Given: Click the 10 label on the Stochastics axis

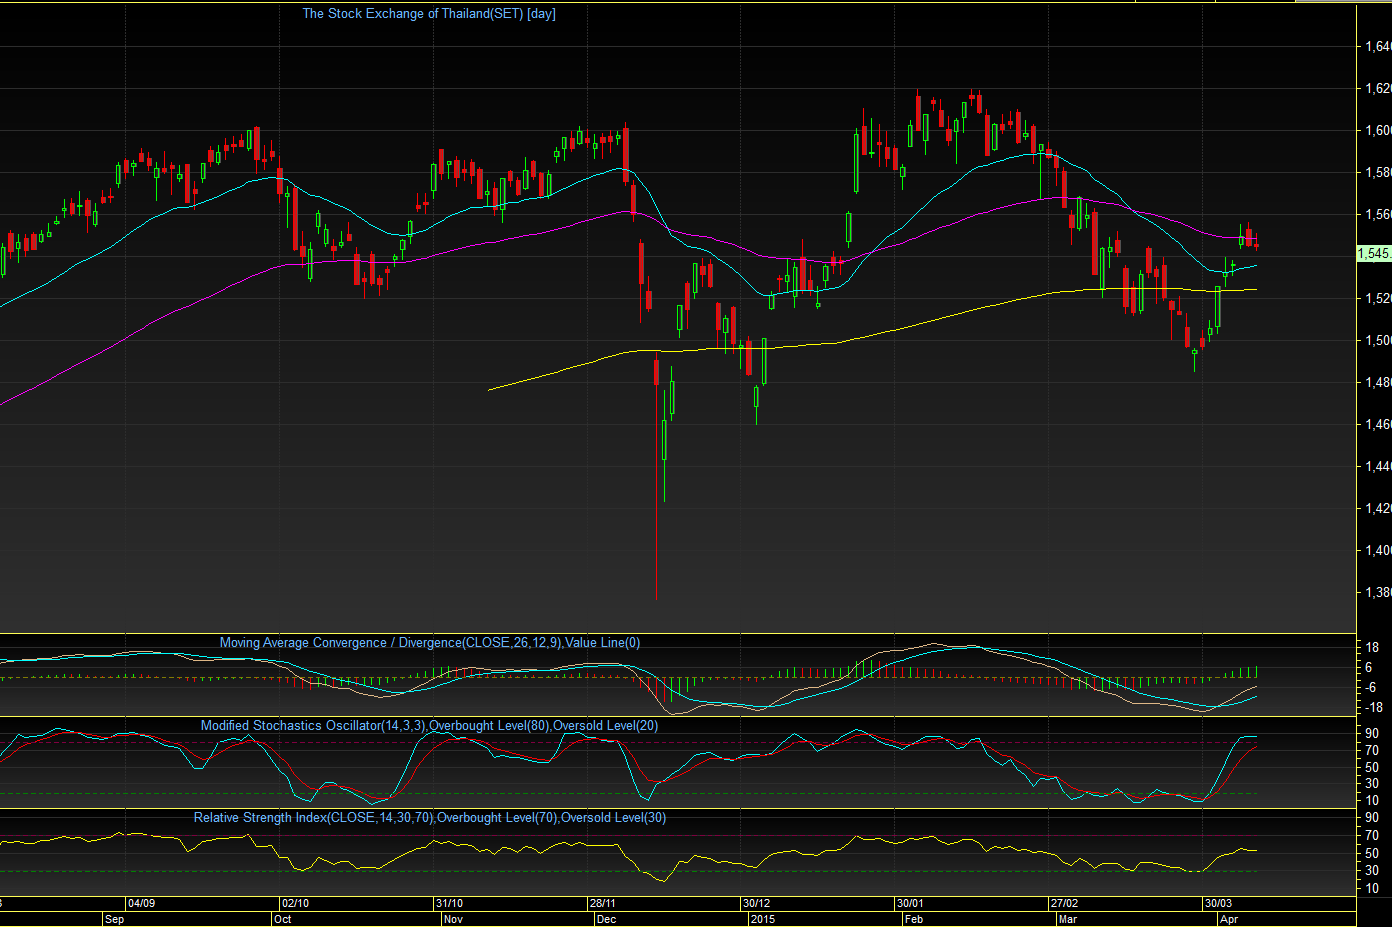Looking at the screenshot, I should click(1372, 801).
